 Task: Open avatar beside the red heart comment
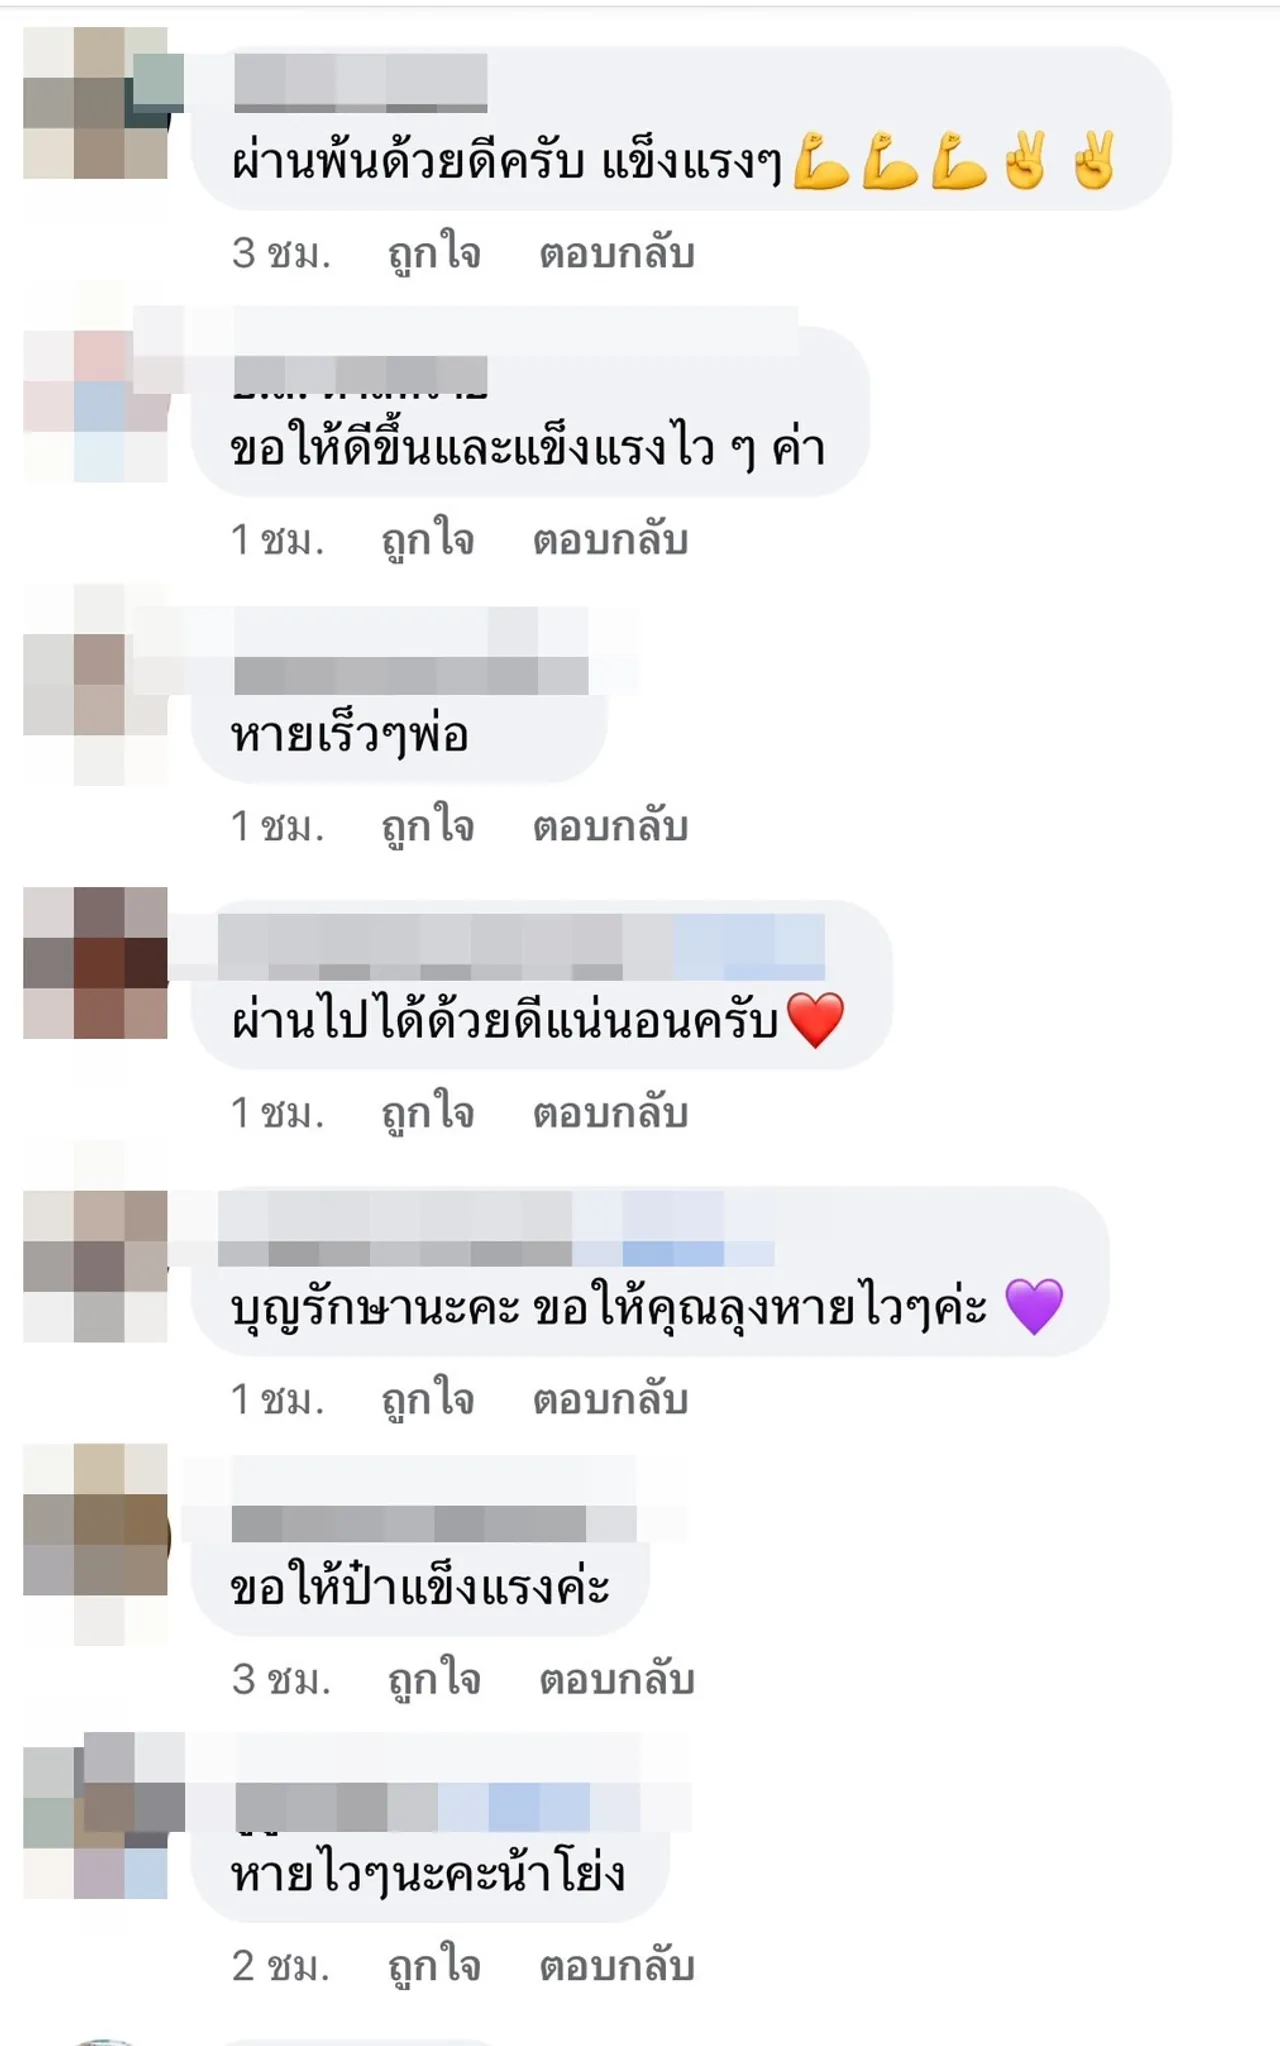tap(97, 963)
